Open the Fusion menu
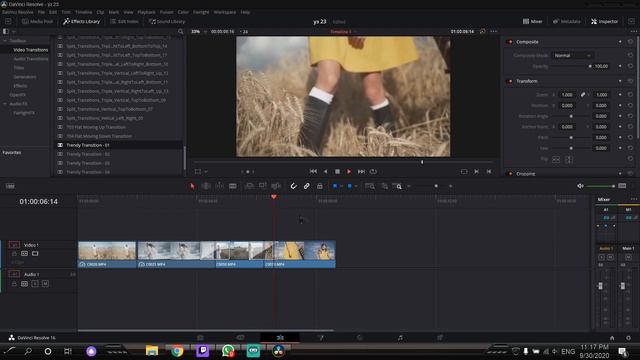 pos(167,12)
